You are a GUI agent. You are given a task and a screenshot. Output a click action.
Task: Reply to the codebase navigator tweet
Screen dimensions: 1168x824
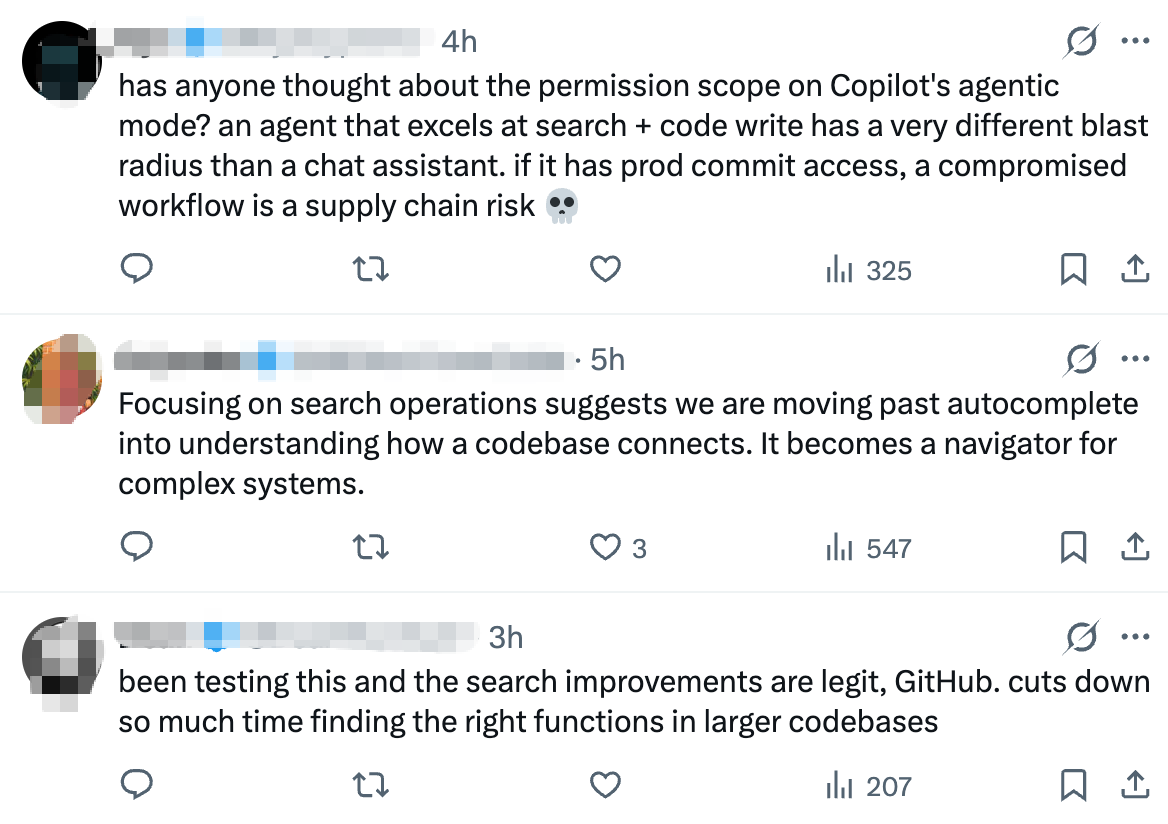(137, 547)
